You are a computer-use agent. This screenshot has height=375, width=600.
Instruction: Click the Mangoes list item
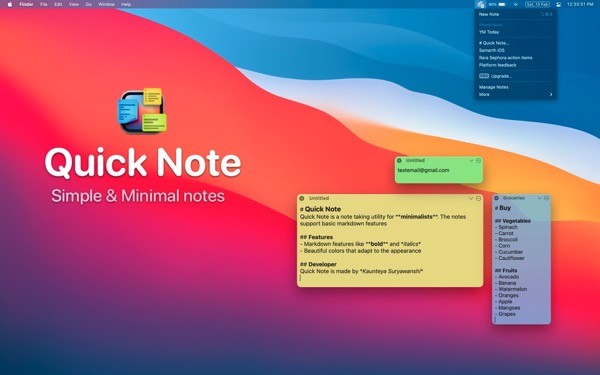(507, 308)
